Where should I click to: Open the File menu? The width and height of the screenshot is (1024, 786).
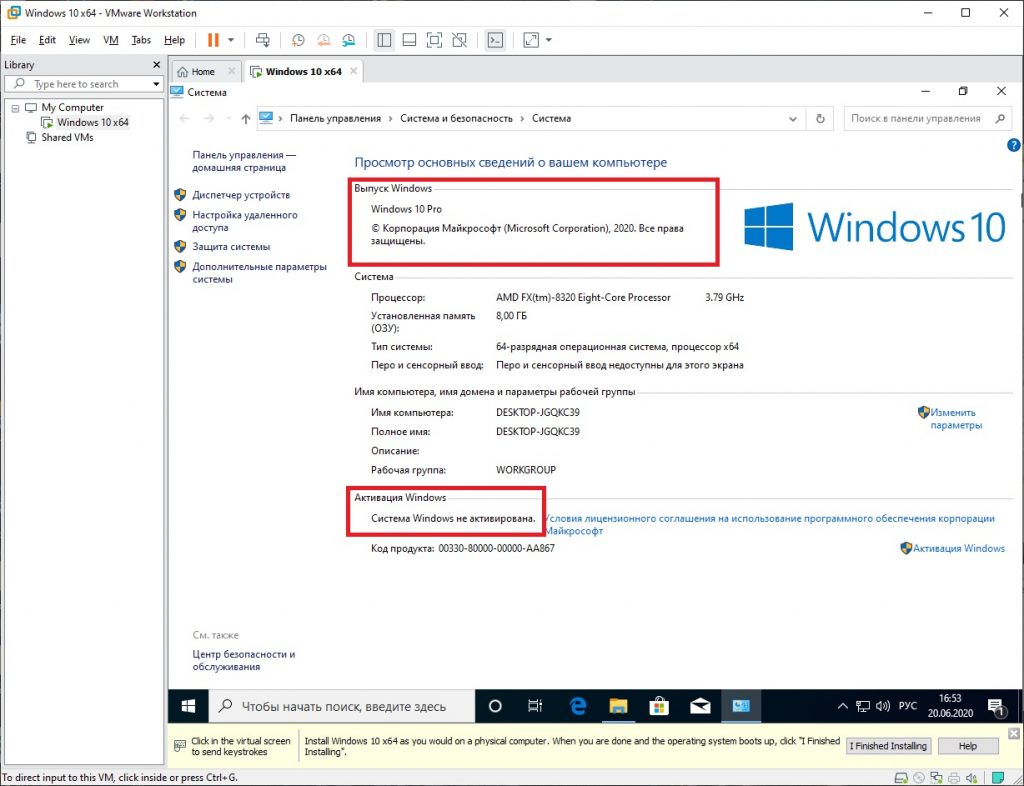tap(18, 40)
